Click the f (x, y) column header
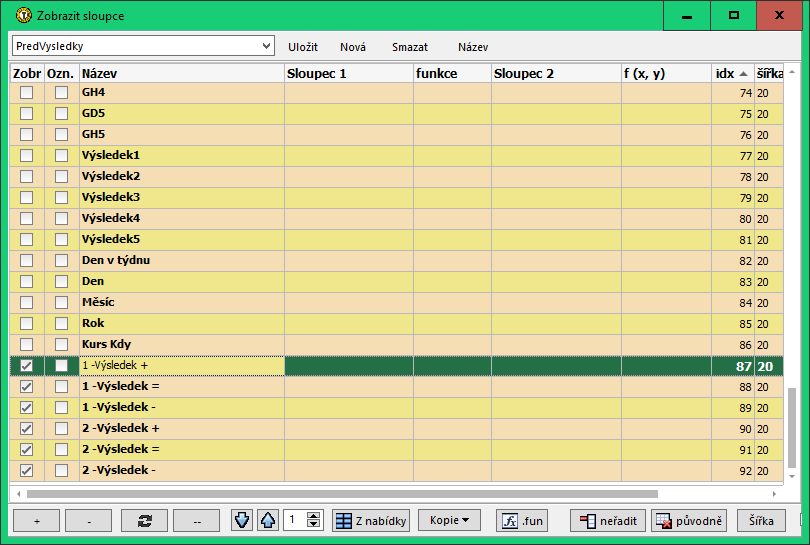 (666, 73)
